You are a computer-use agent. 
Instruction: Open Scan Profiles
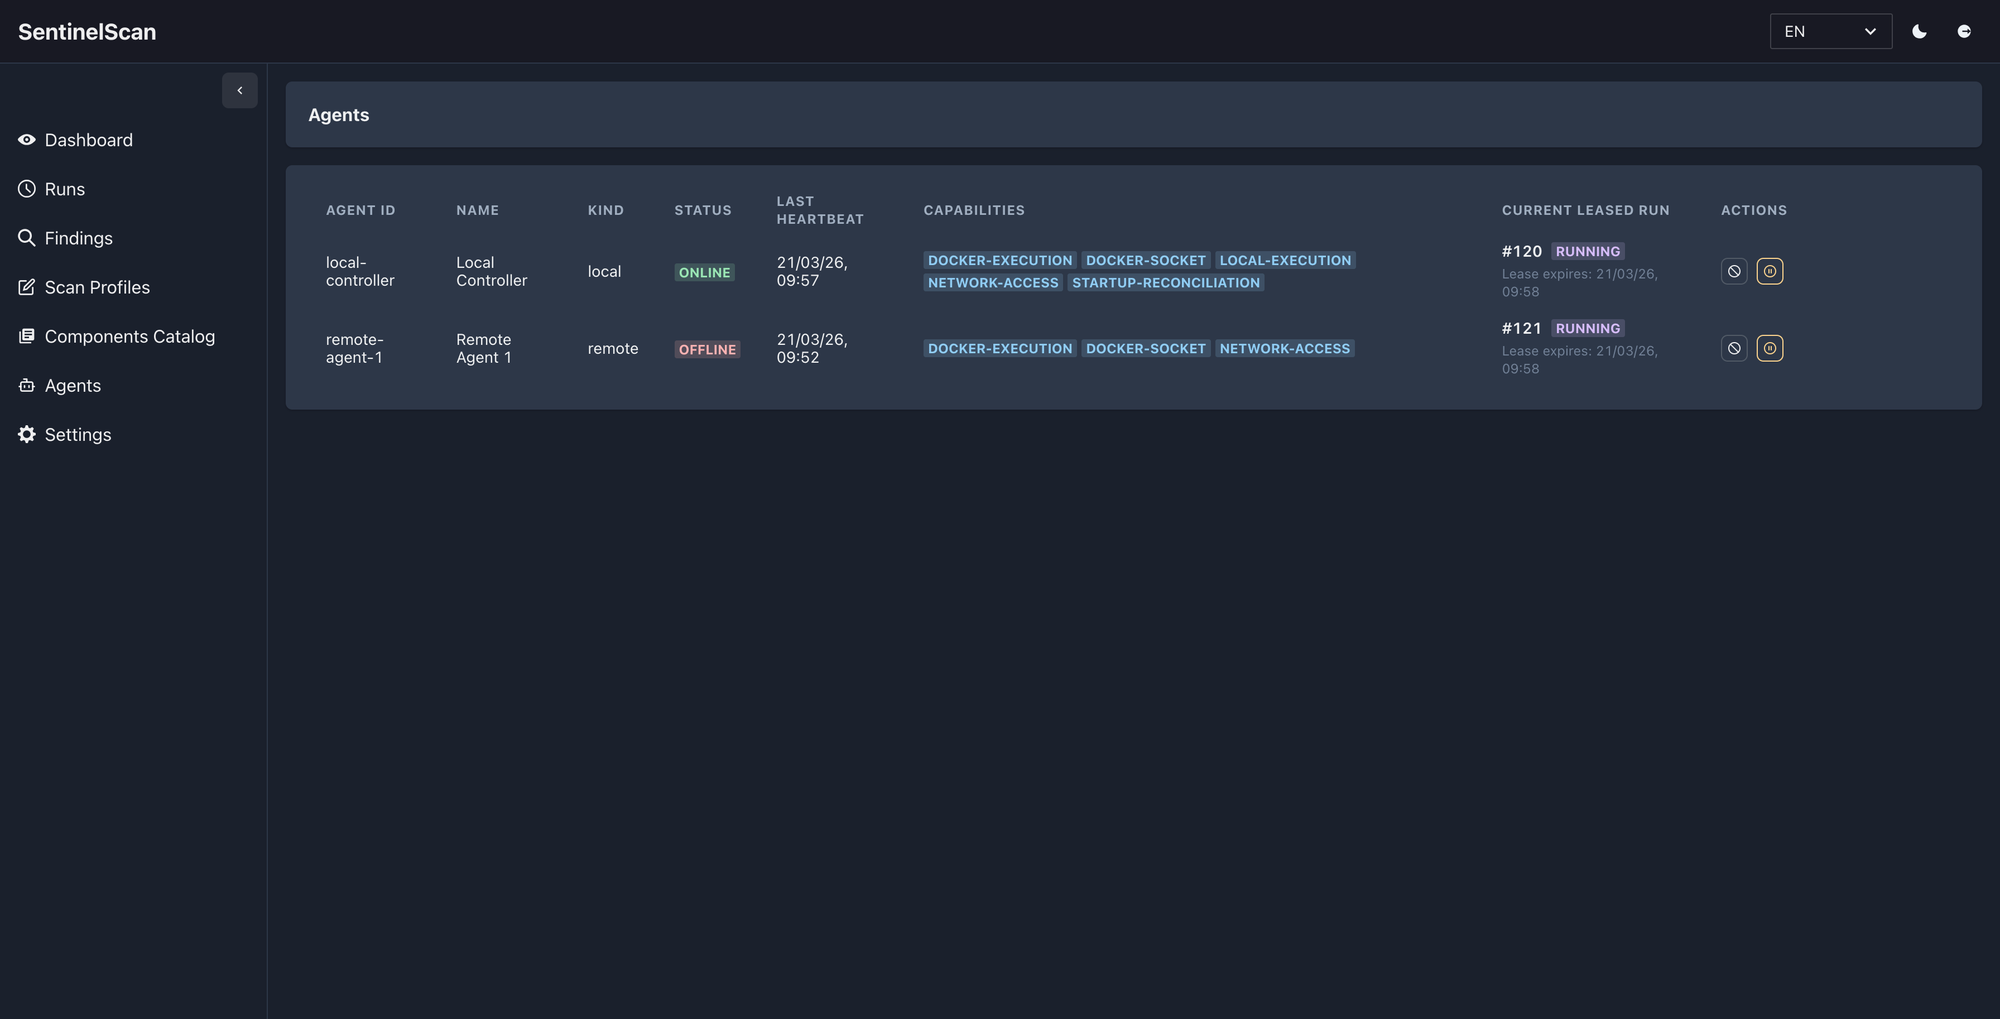tap(97, 287)
